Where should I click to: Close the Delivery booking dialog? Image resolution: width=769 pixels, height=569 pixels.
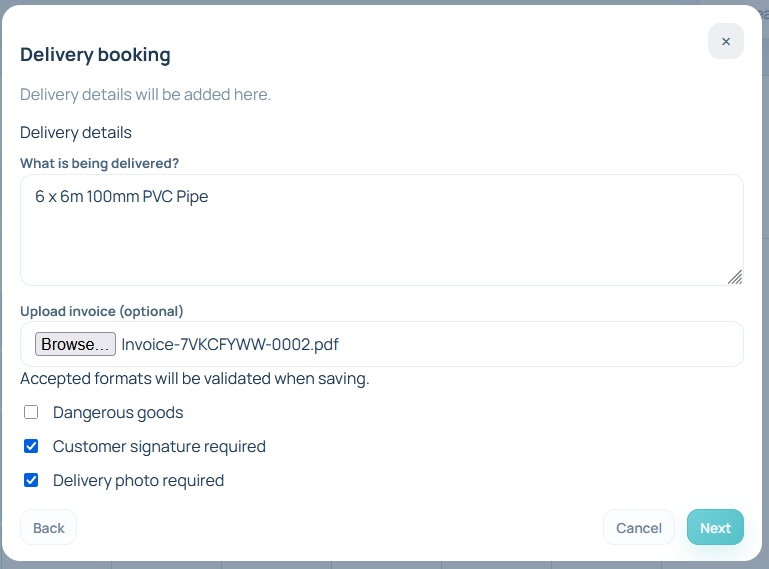[x=725, y=41]
